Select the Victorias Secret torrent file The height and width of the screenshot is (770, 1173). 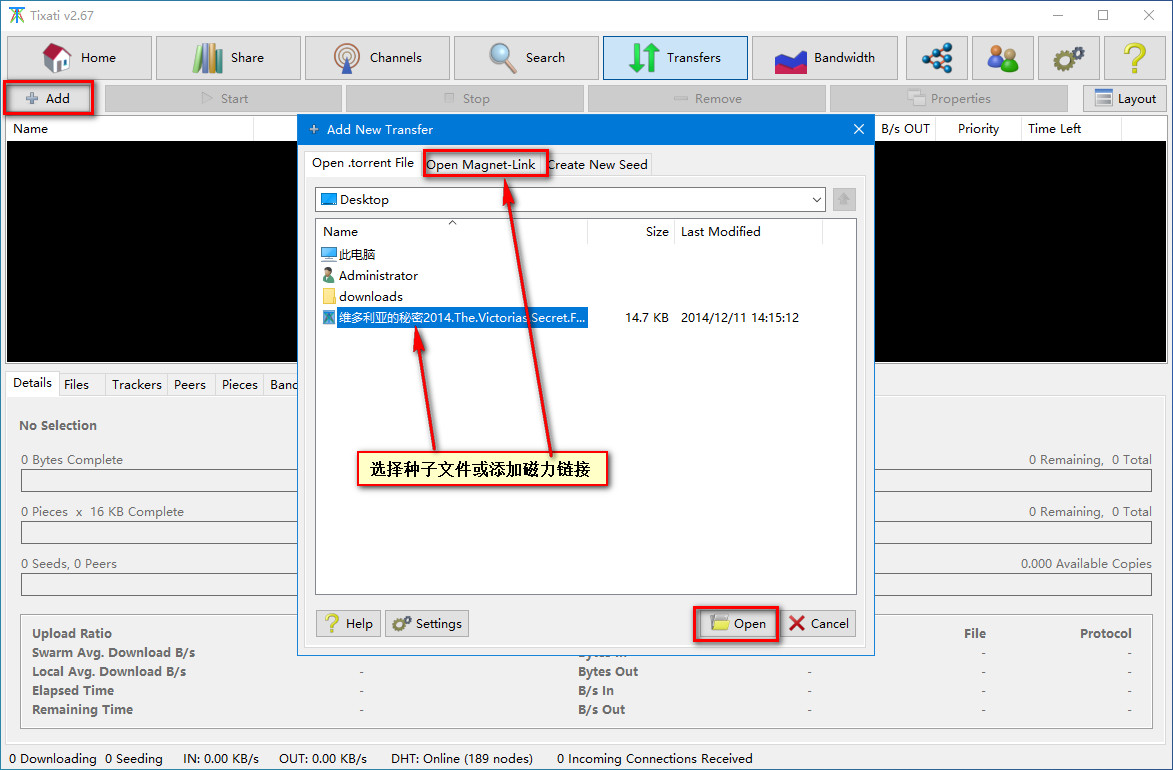454,317
